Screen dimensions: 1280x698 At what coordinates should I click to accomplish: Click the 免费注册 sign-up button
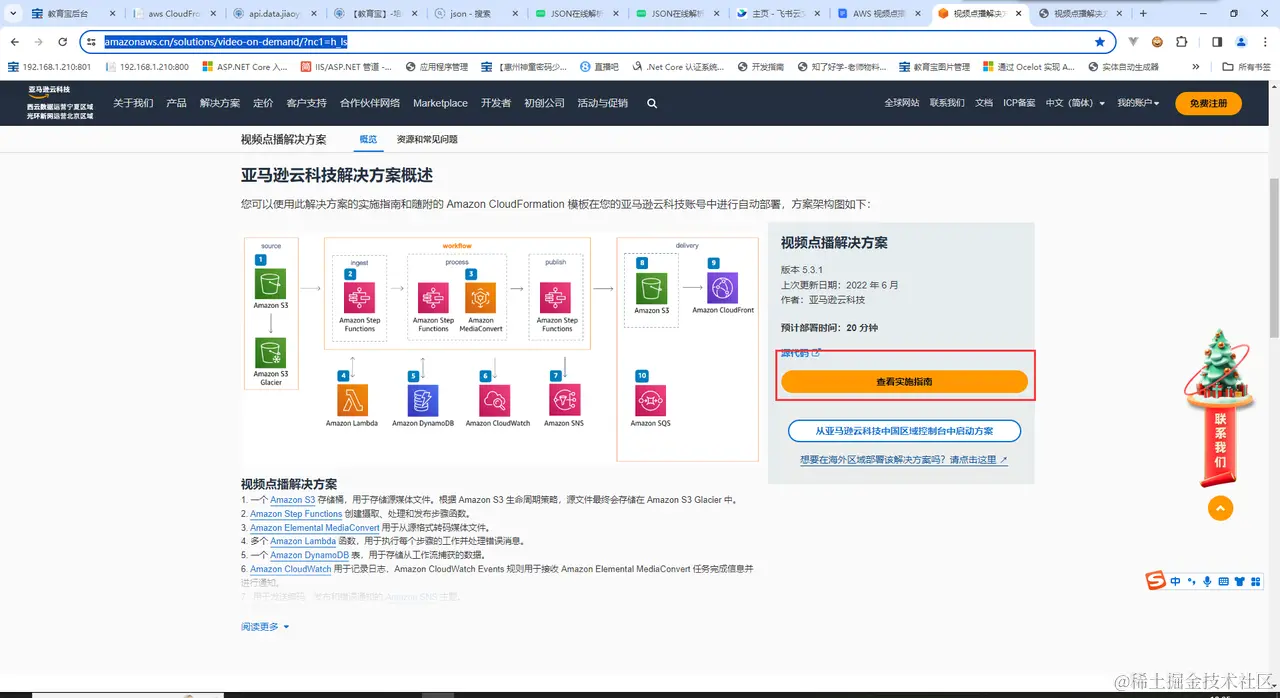(1208, 103)
